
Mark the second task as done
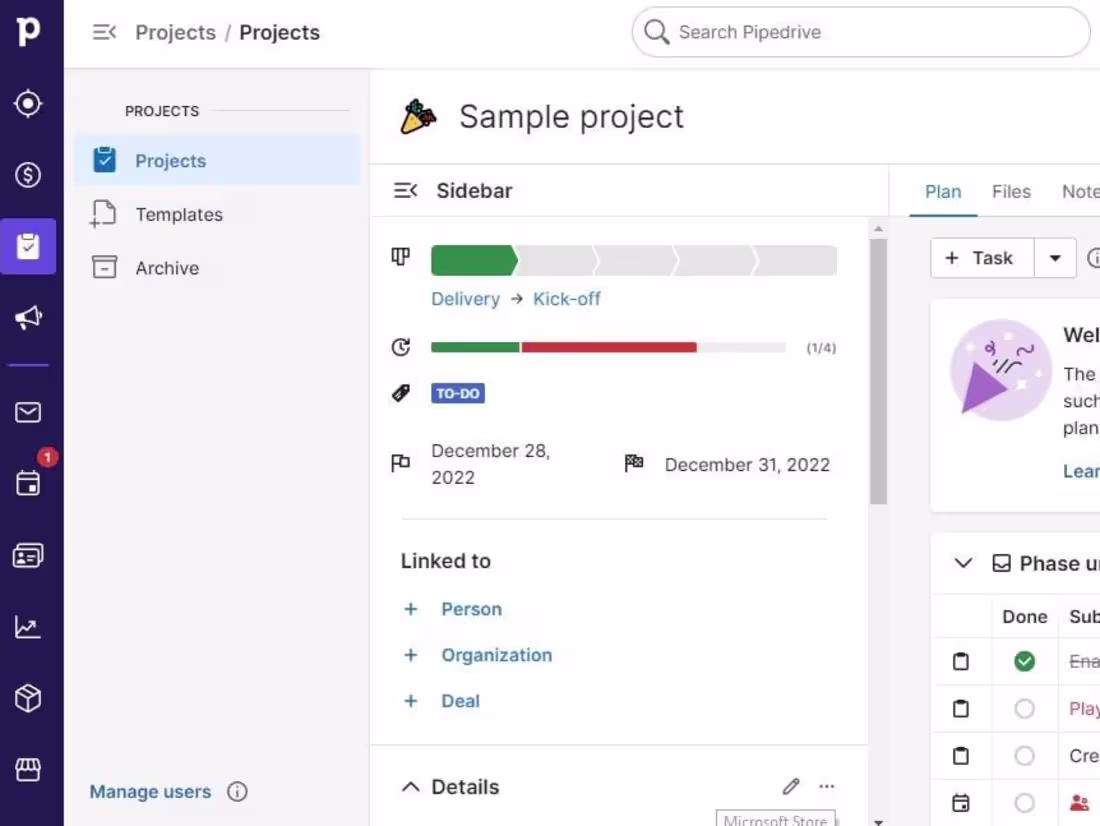1024,709
